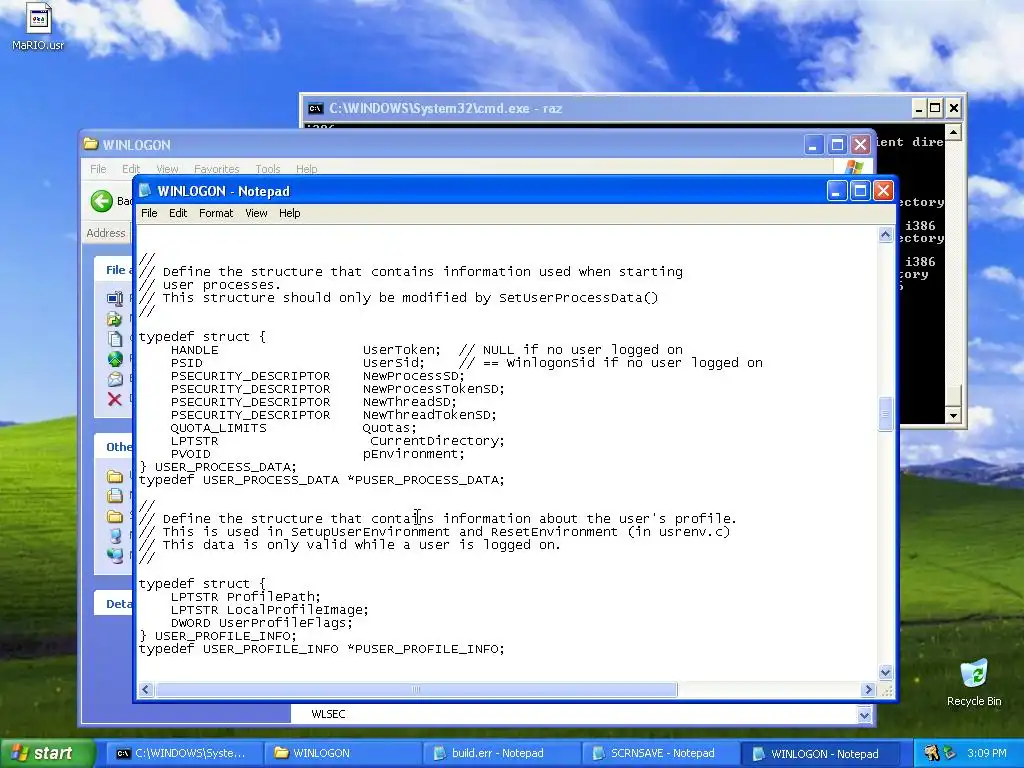Click the My Documents icon under Other Places

click(x=115, y=496)
